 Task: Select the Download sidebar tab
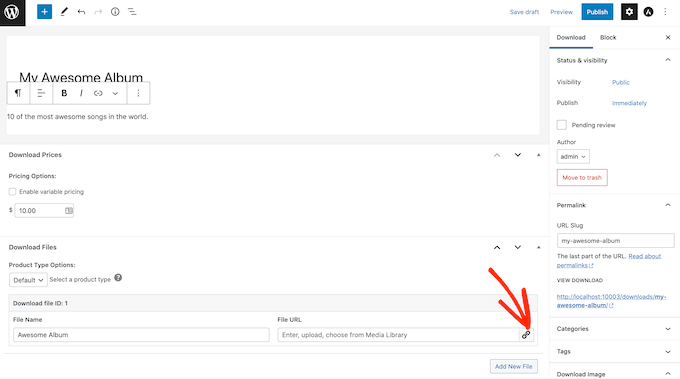click(x=571, y=37)
